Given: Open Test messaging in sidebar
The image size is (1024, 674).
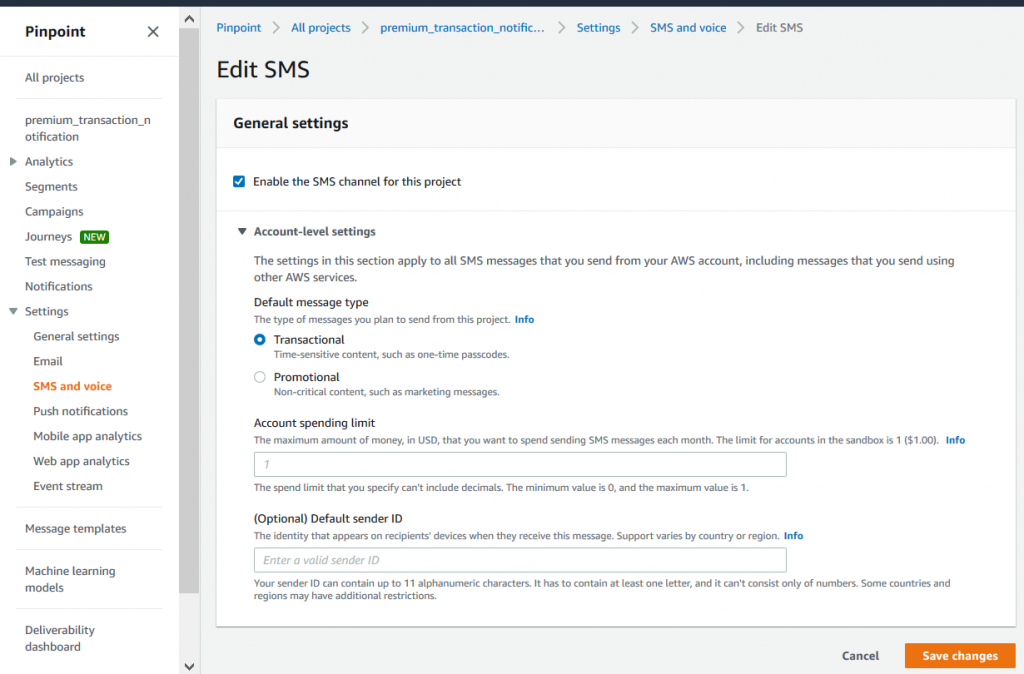Looking at the screenshot, I should click(x=65, y=261).
